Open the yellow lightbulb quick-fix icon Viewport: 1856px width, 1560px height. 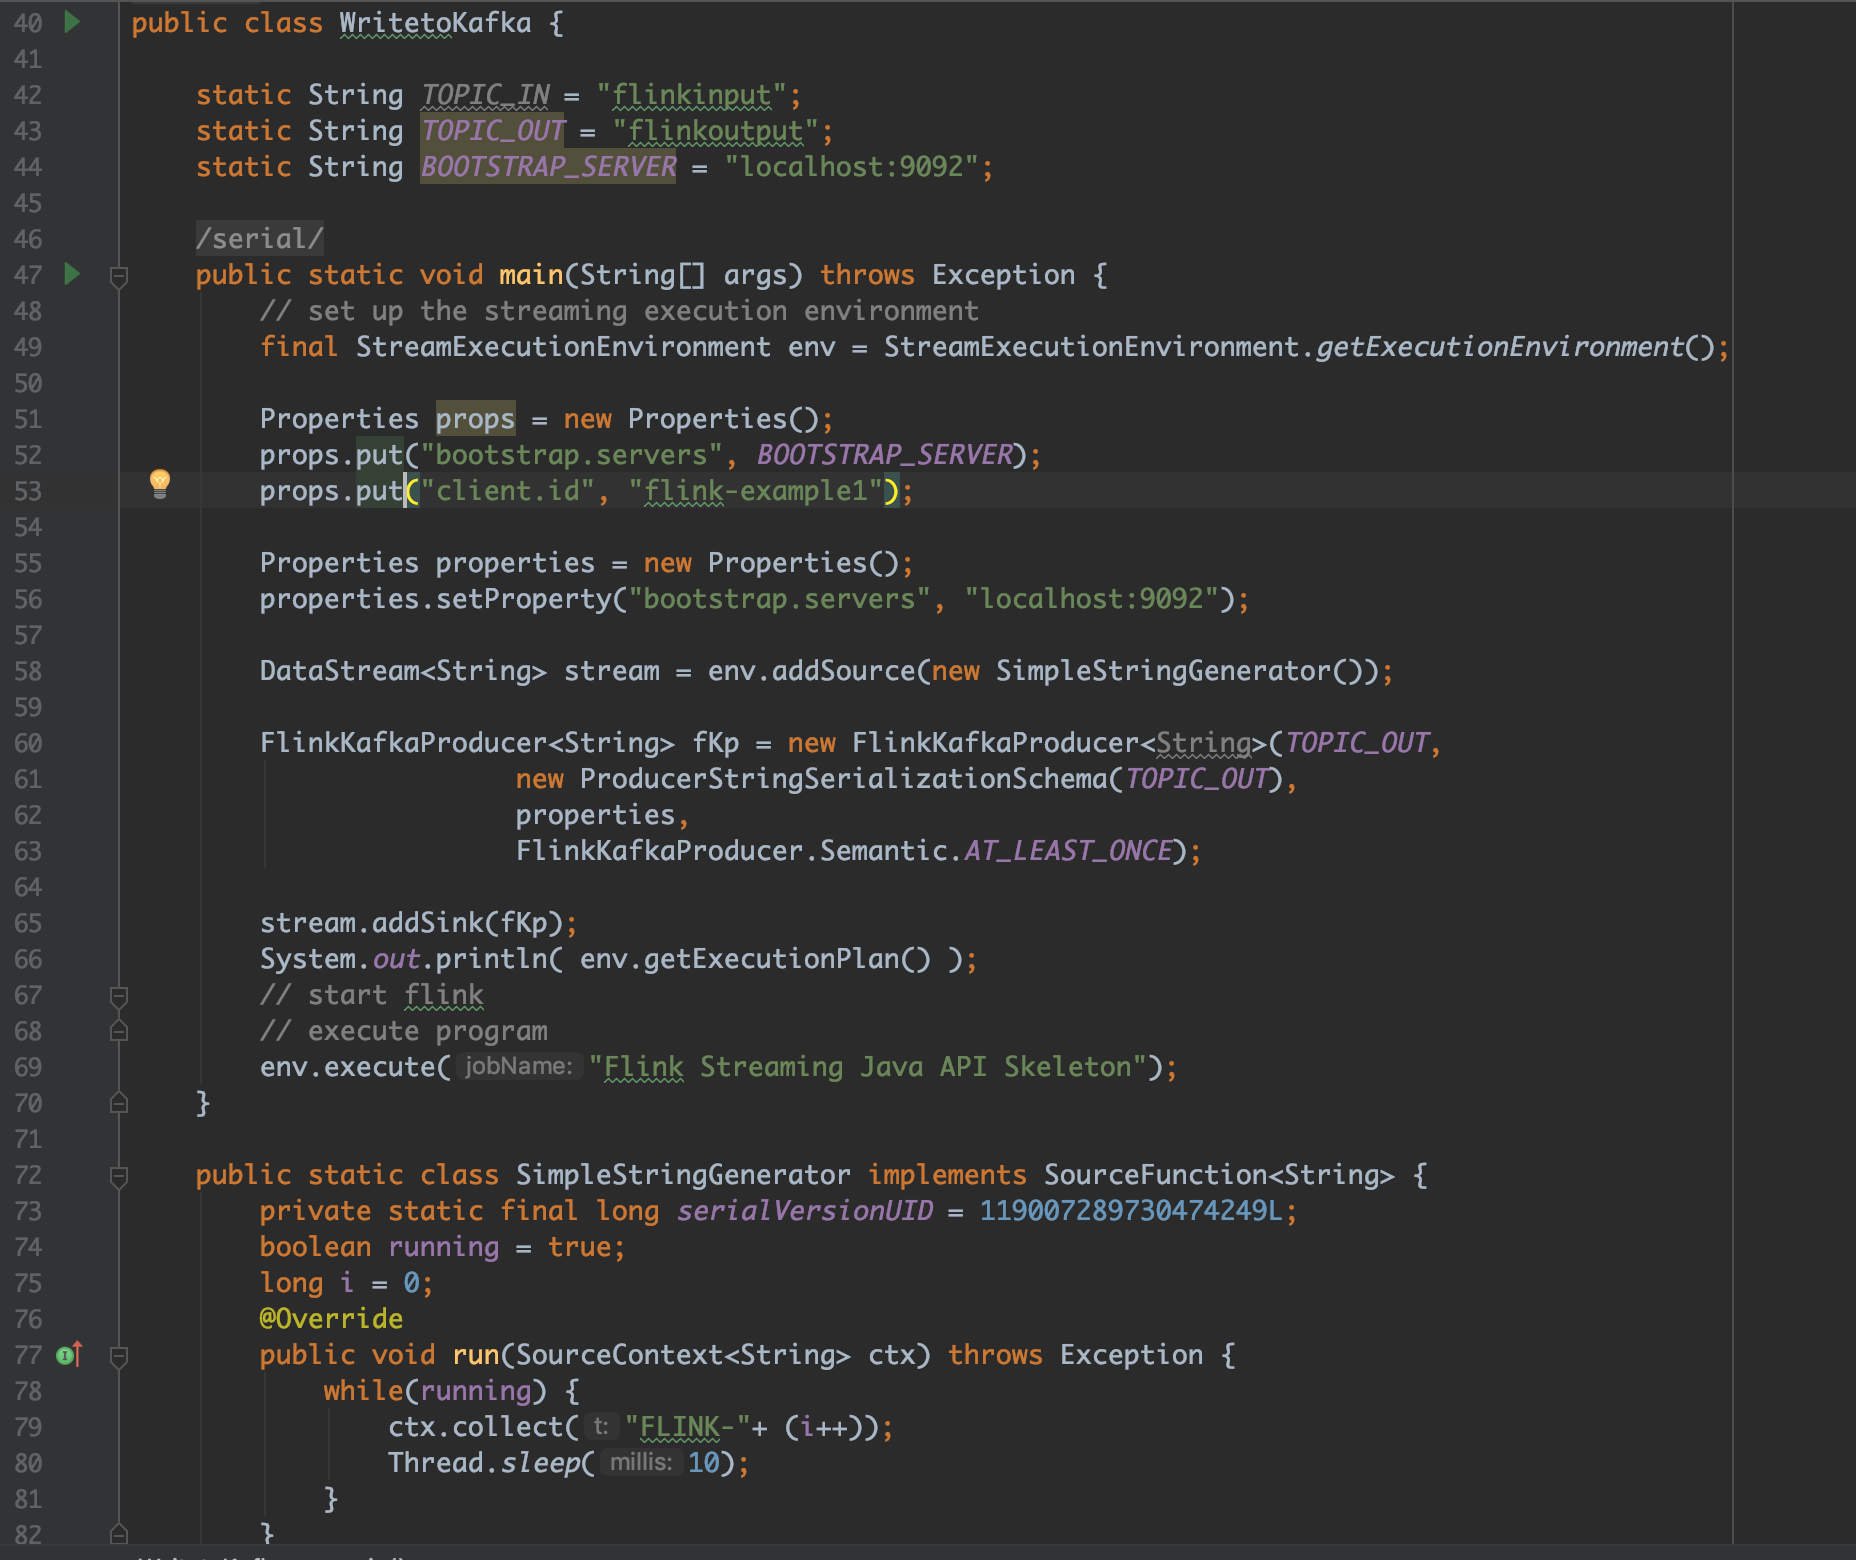pyautogui.click(x=159, y=484)
